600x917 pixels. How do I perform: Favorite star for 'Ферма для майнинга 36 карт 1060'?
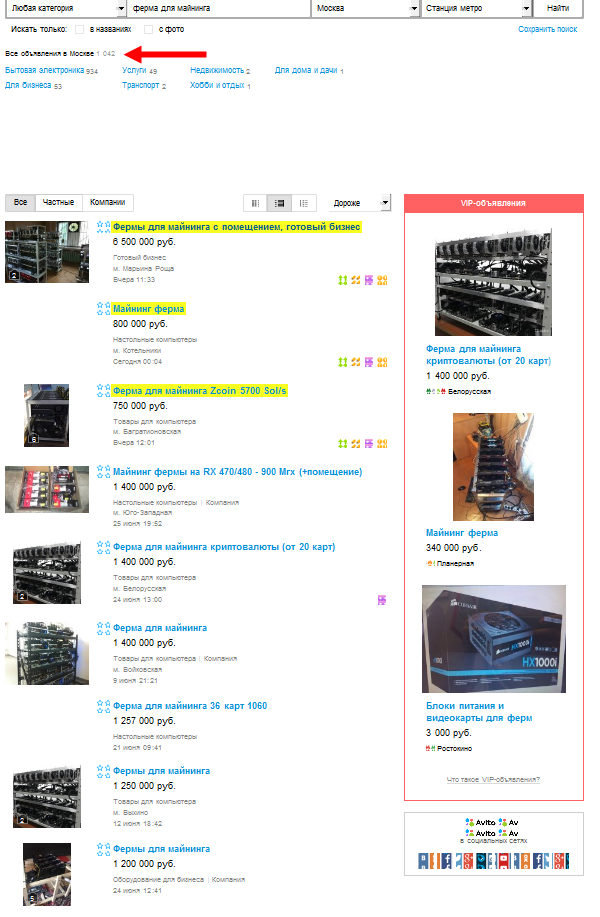pyautogui.click(x=103, y=706)
